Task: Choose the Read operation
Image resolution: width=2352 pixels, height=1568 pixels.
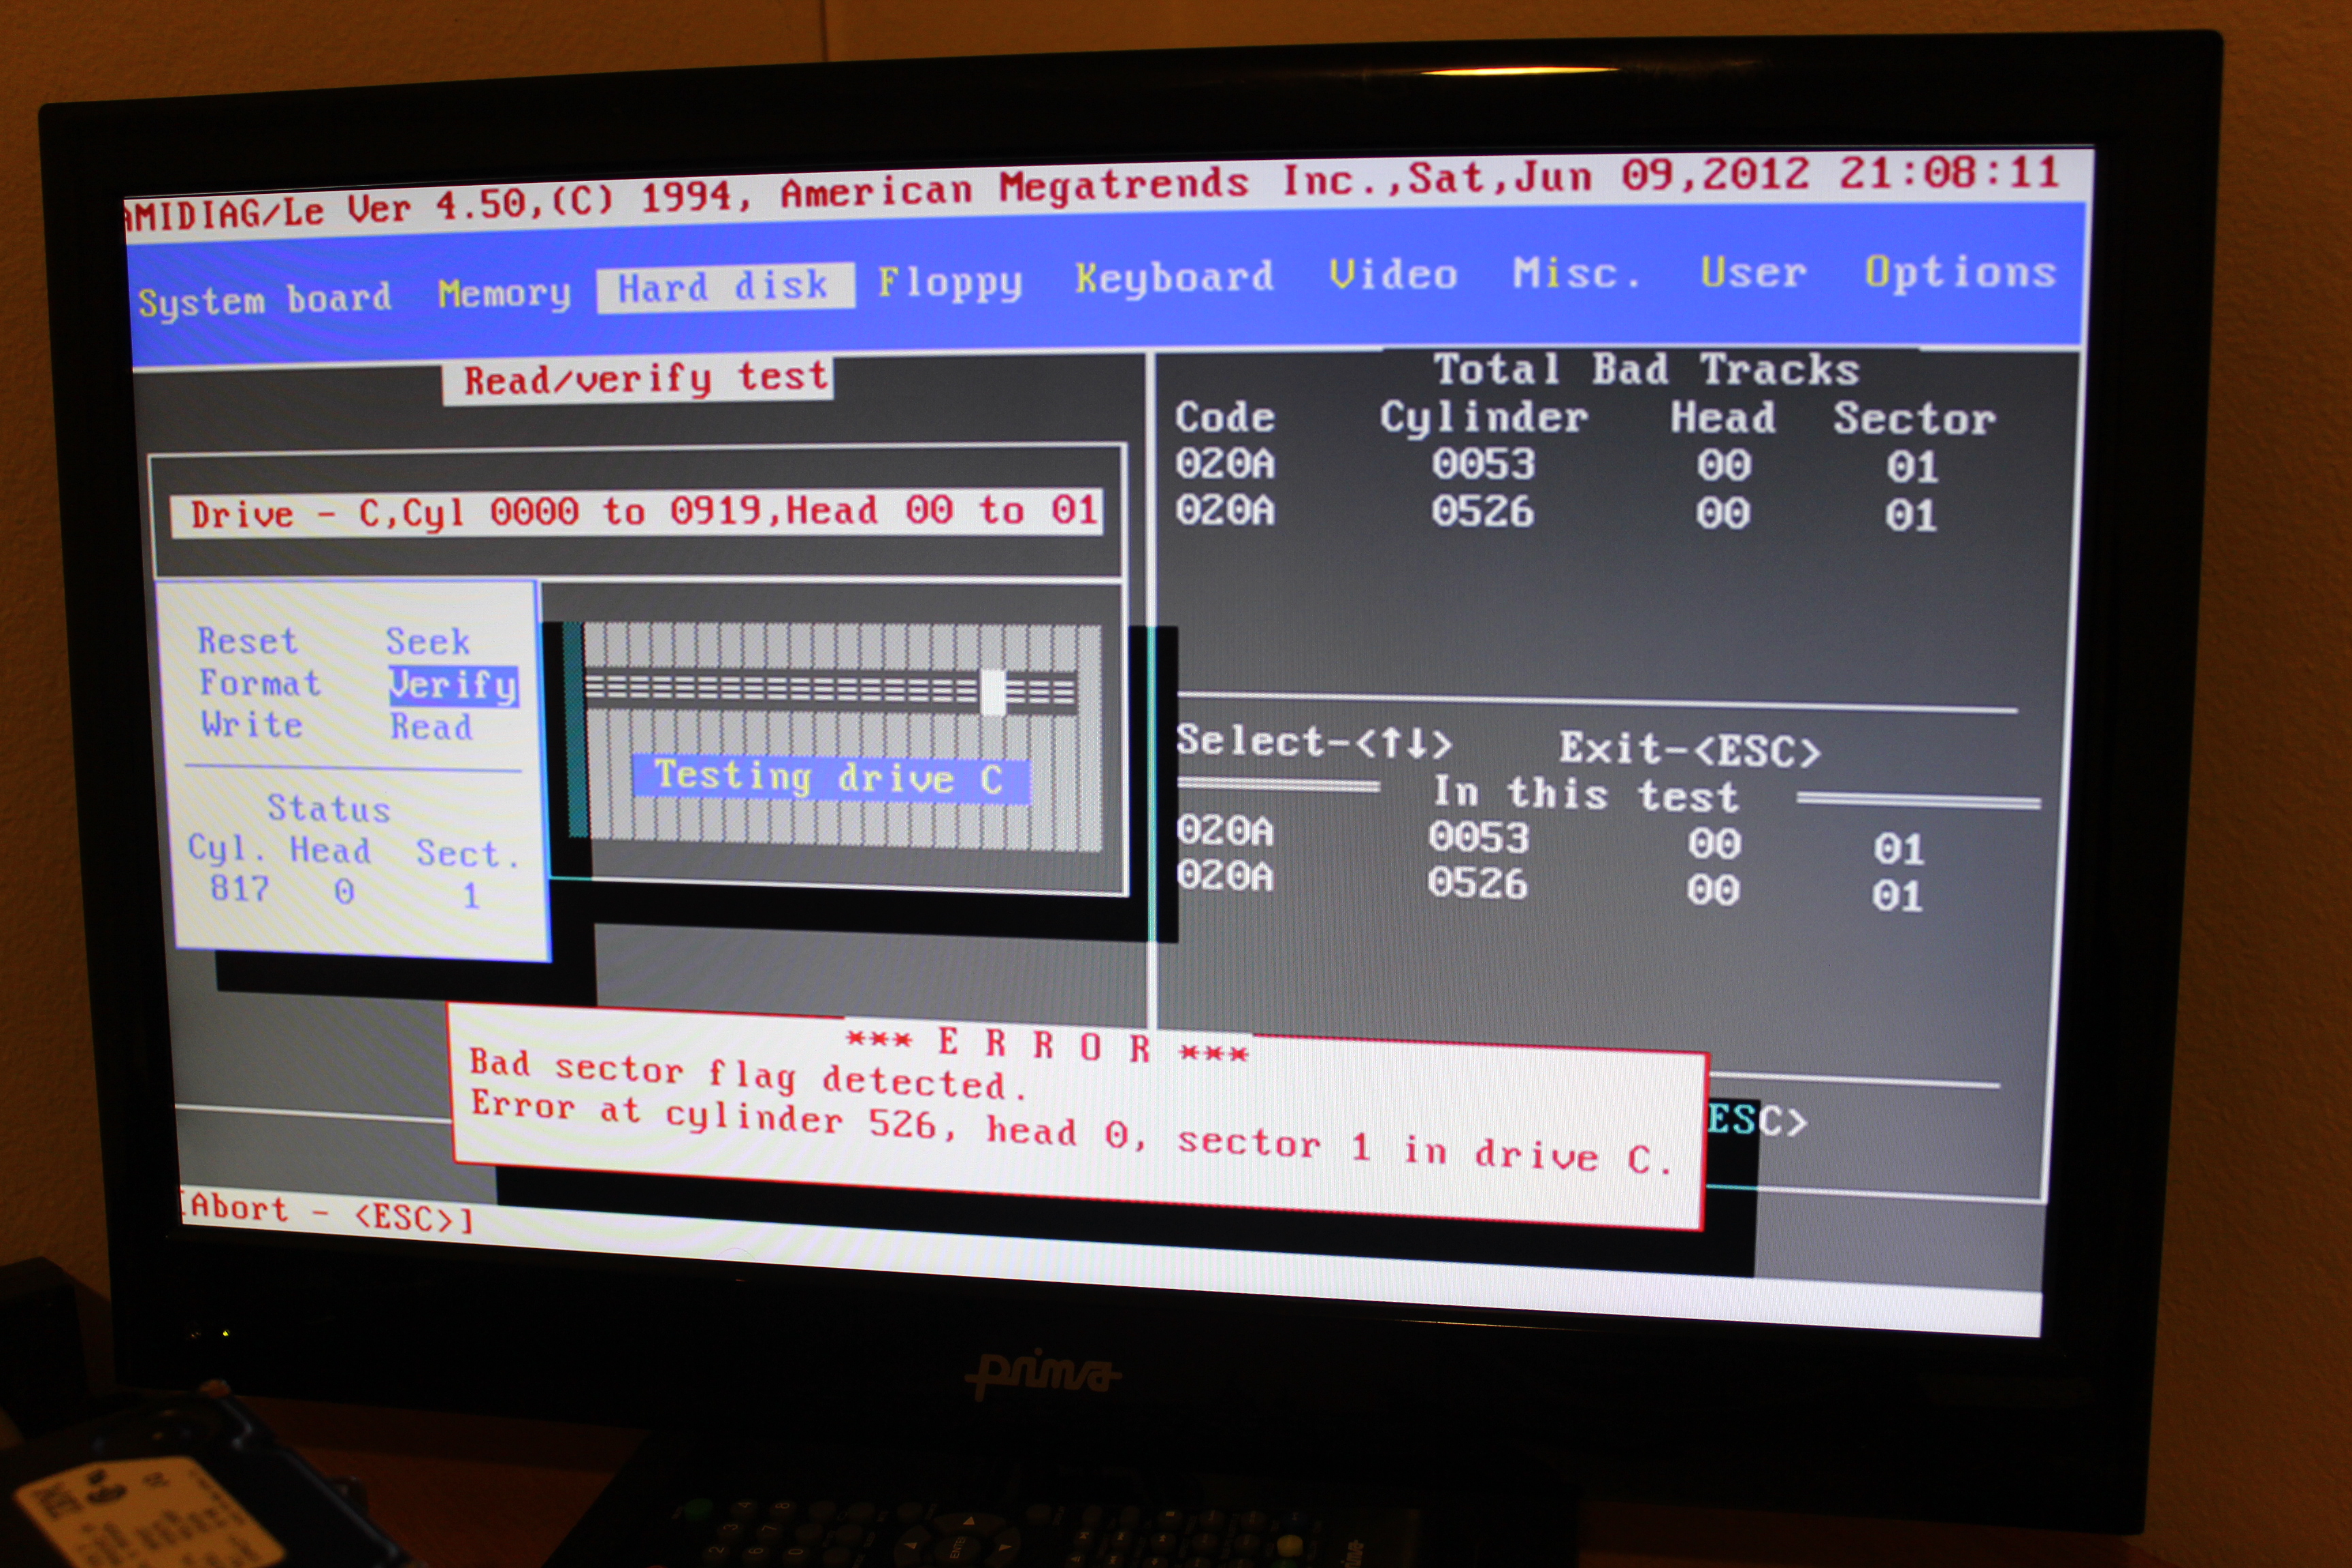Action: tap(431, 727)
